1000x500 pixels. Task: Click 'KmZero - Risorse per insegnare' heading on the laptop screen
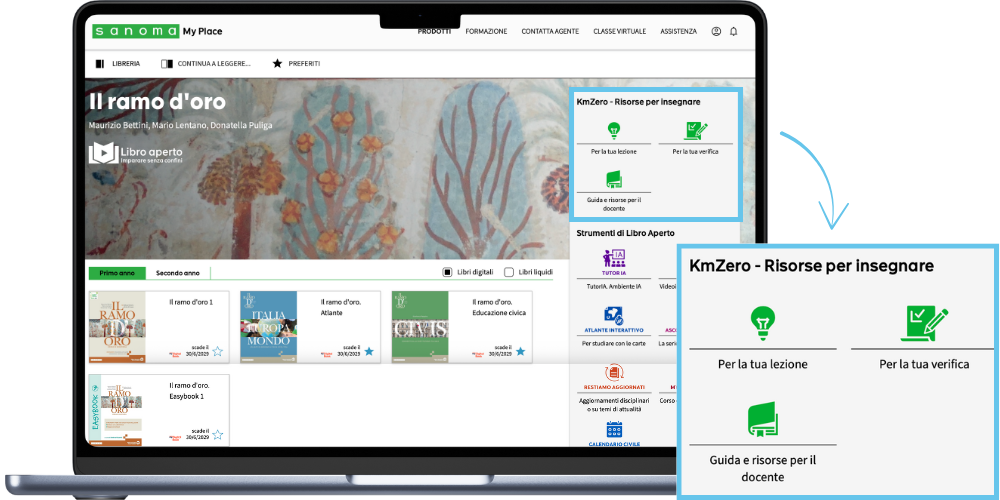pyautogui.click(x=638, y=102)
